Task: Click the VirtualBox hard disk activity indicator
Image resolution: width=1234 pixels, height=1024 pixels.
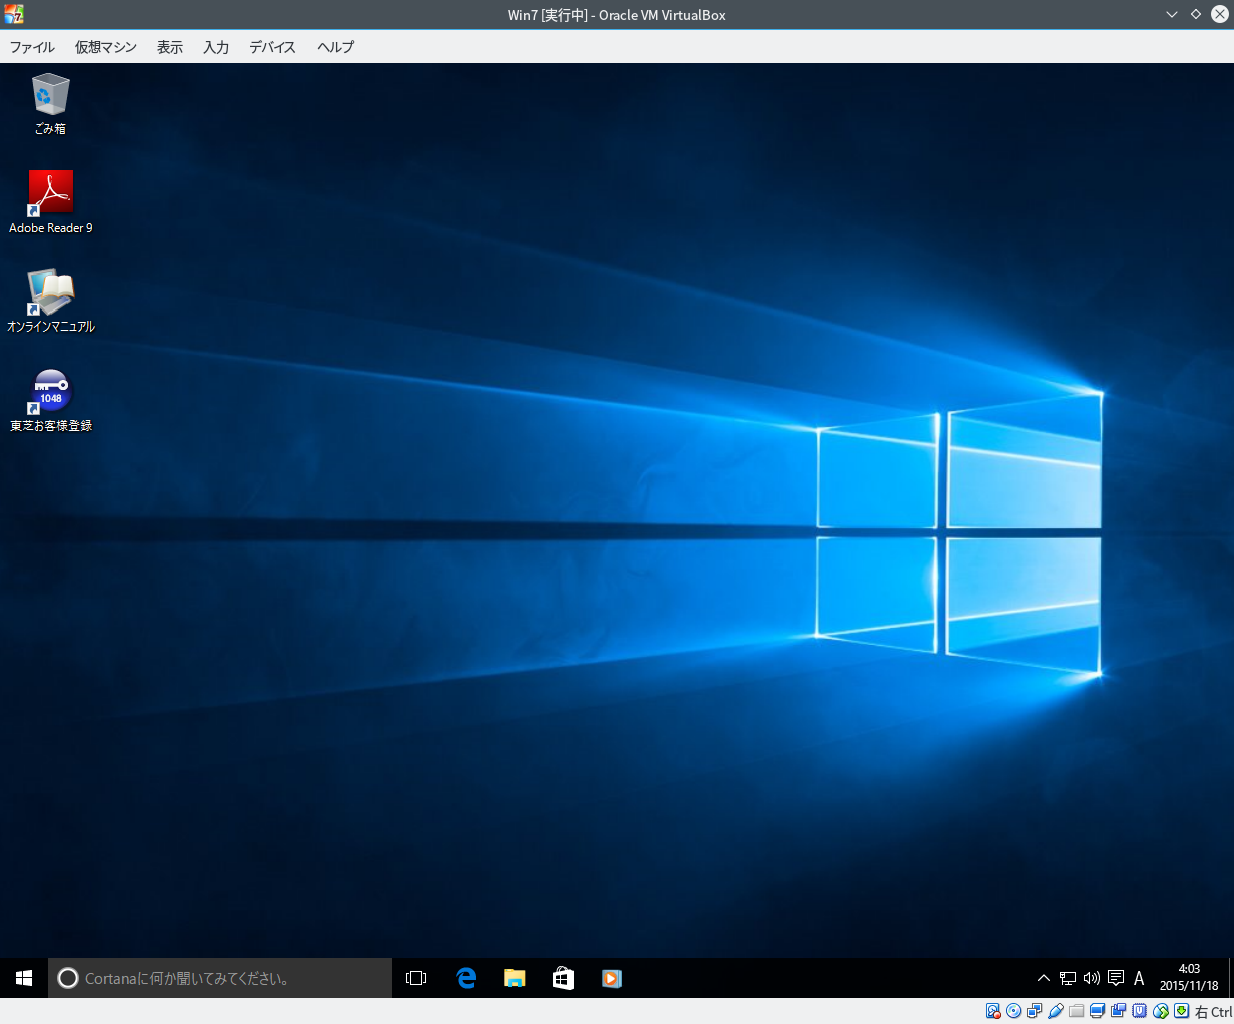Action: tap(993, 1011)
